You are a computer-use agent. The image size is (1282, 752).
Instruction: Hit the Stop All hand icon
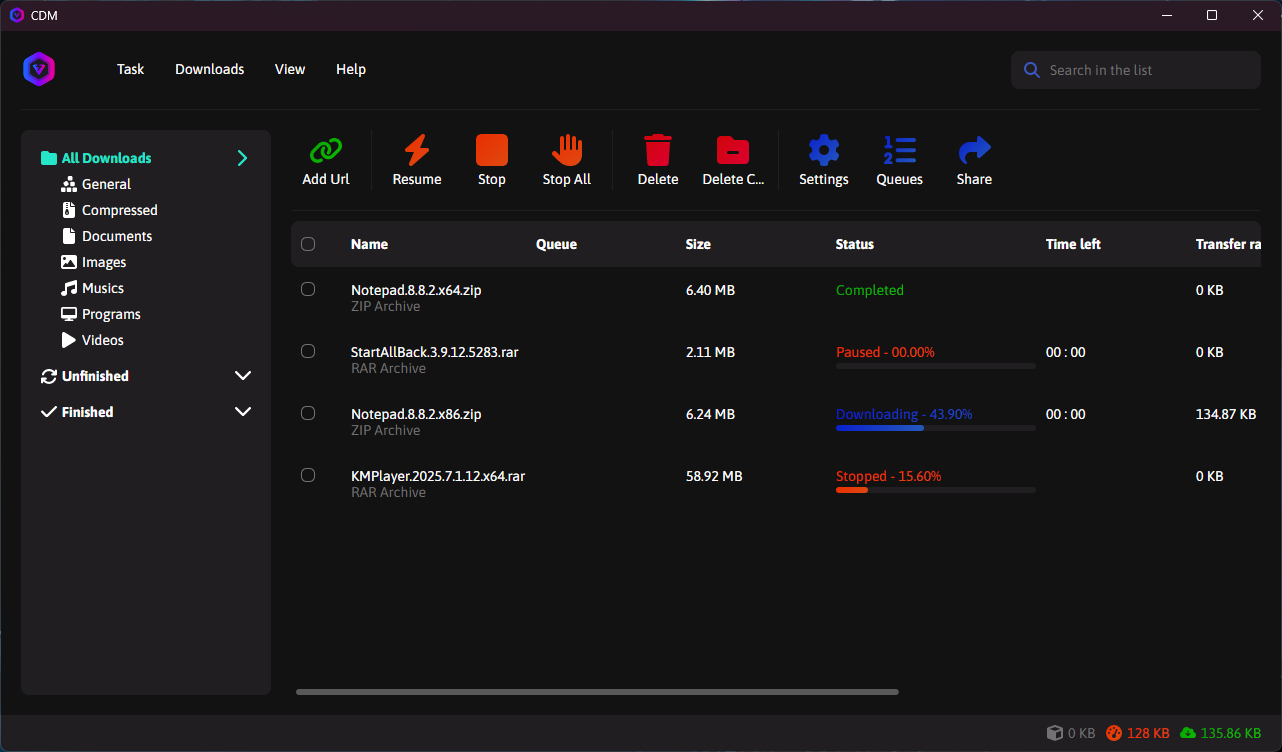coord(567,151)
